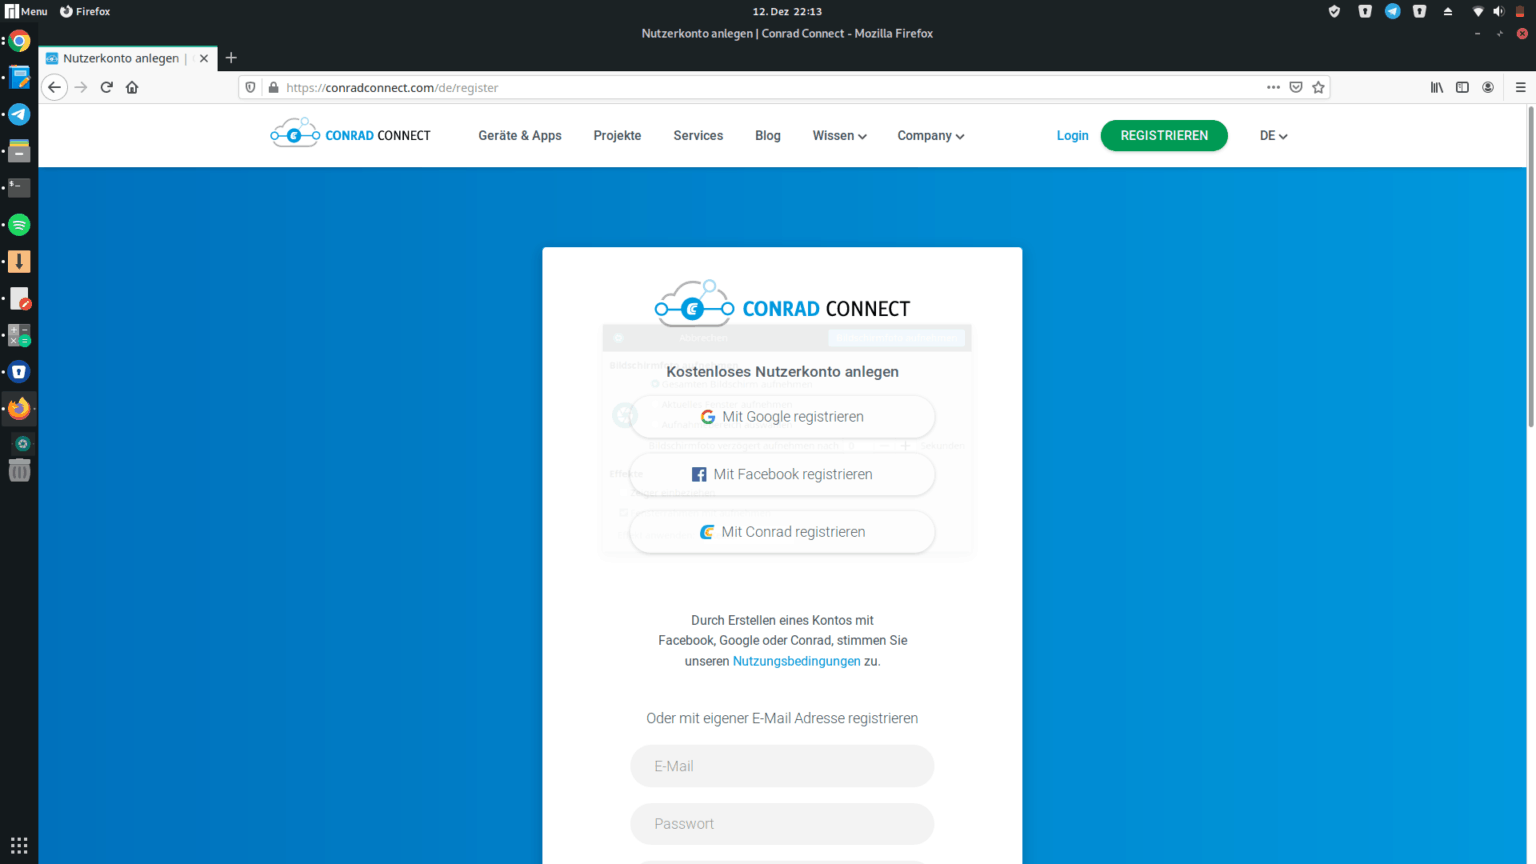Click Conrad Connect logo in header
This screenshot has height=864, width=1536.
click(350, 134)
